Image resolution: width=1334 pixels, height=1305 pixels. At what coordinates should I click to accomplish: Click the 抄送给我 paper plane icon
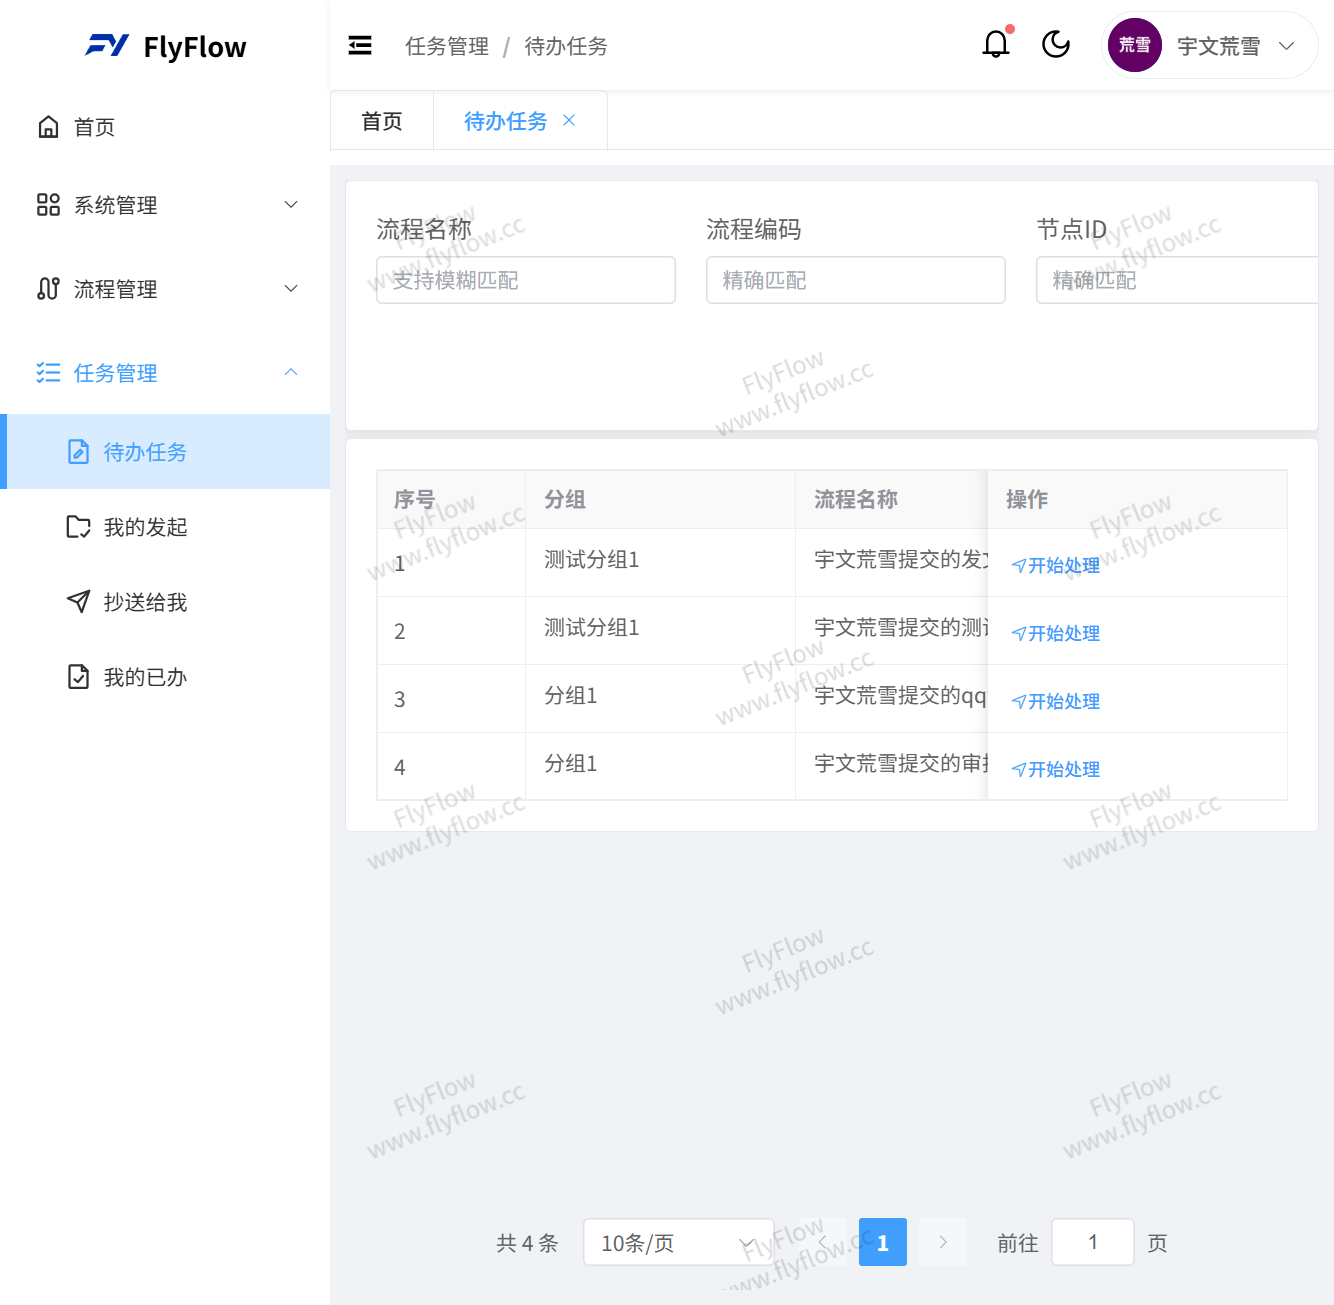[78, 602]
